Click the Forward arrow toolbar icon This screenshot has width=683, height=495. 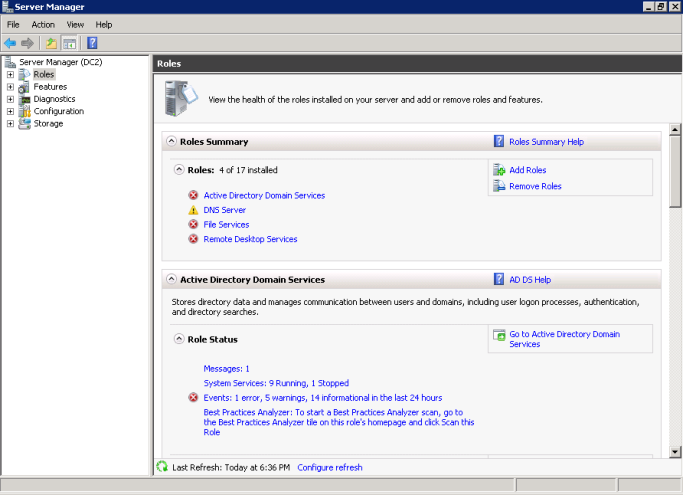(x=27, y=43)
